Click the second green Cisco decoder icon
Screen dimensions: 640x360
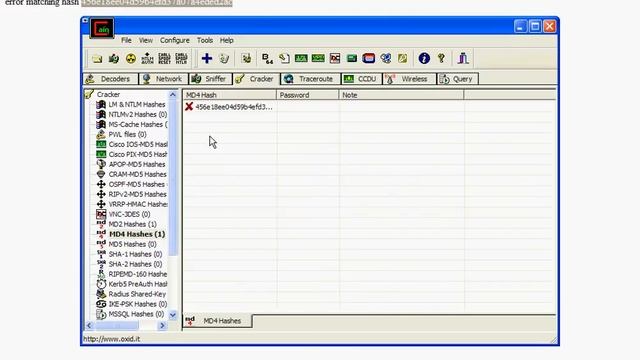point(318,59)
